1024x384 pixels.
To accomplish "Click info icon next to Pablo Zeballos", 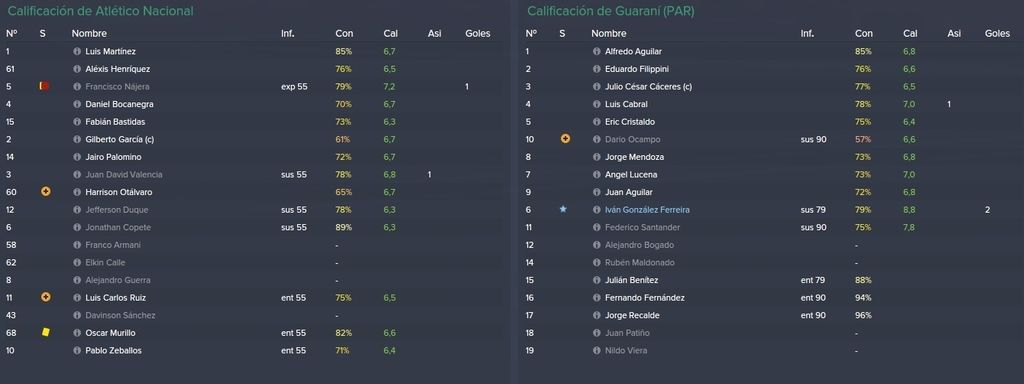I will 76,351.
